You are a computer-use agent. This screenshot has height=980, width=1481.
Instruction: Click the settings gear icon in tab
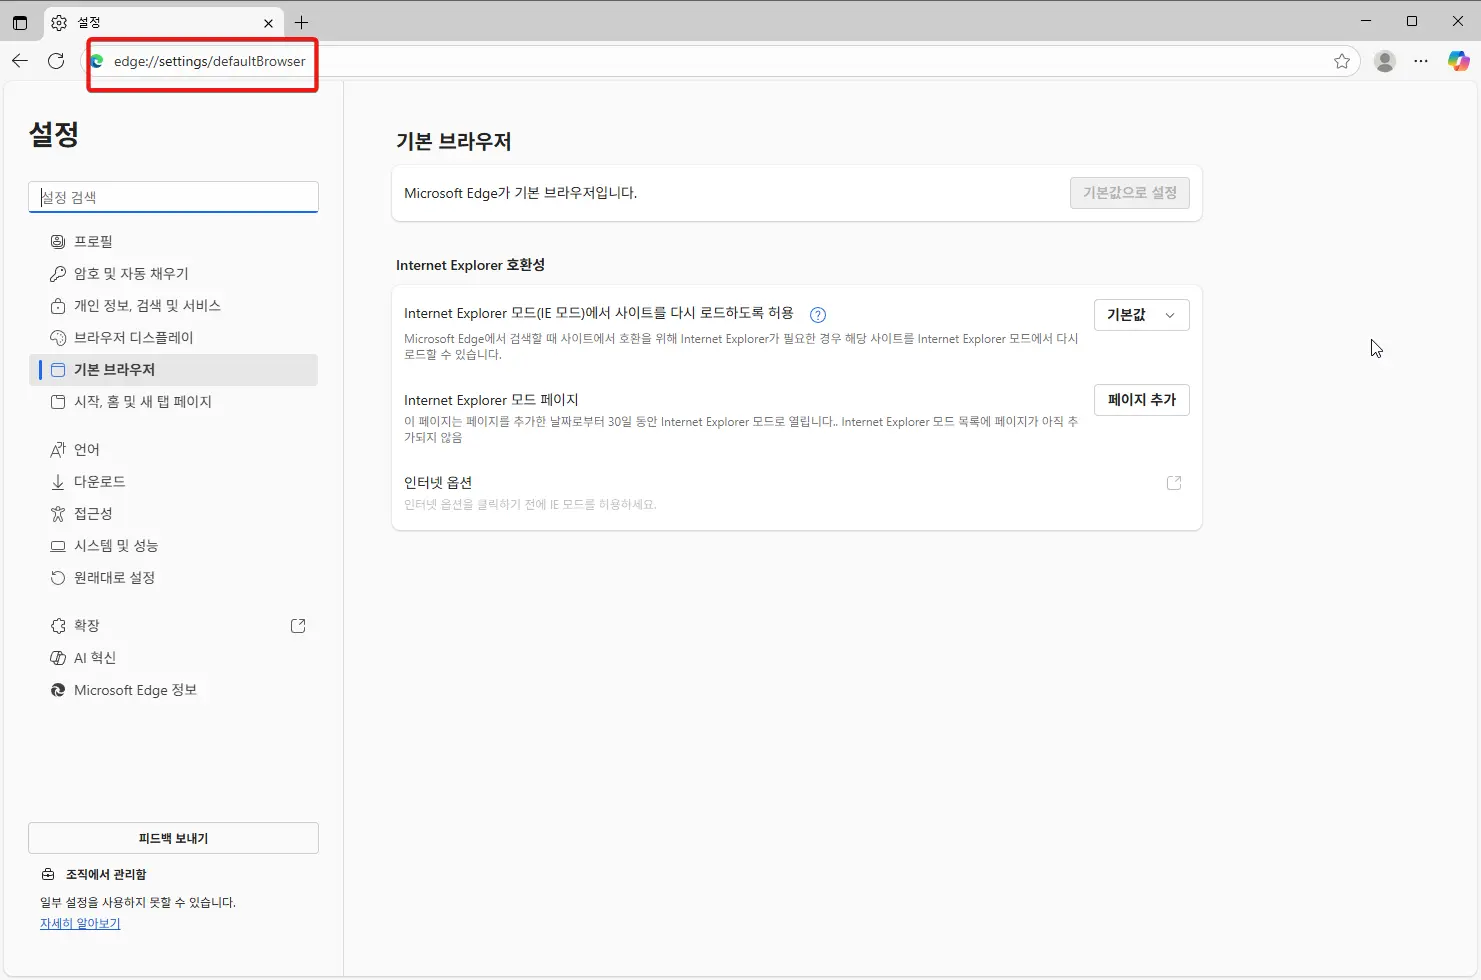tap(59, 22)
